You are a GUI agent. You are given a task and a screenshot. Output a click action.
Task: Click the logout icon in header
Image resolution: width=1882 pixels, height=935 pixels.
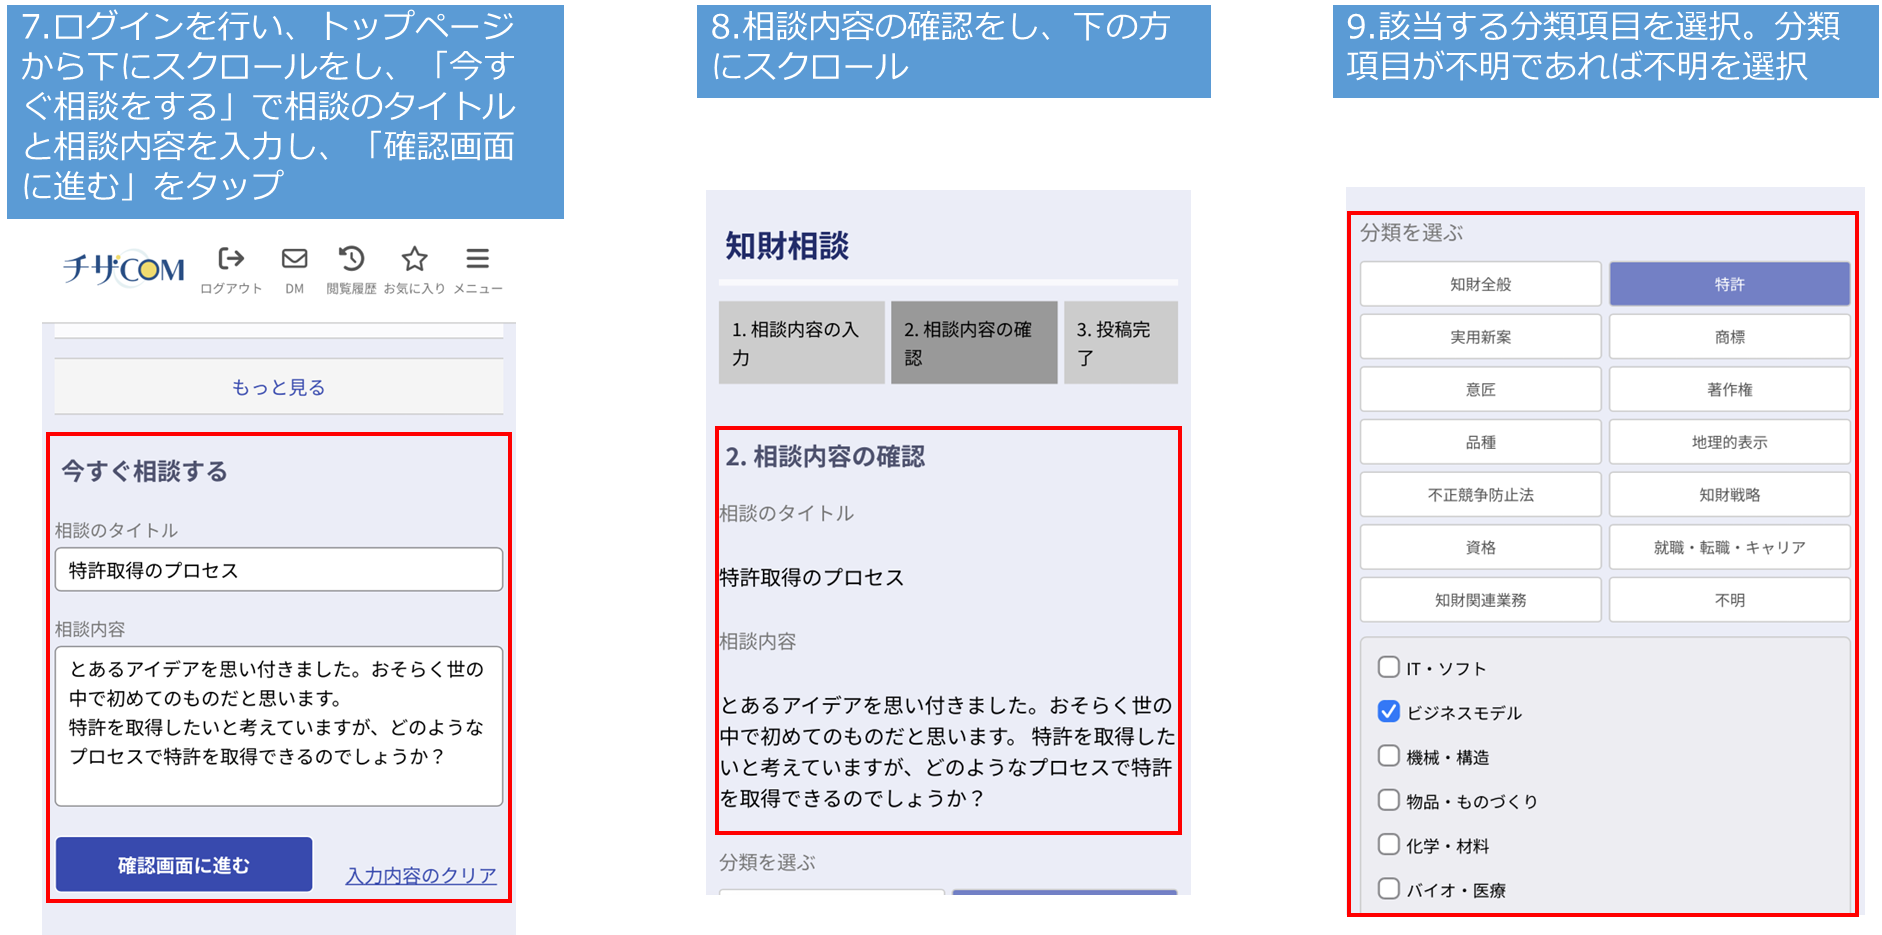231,261
